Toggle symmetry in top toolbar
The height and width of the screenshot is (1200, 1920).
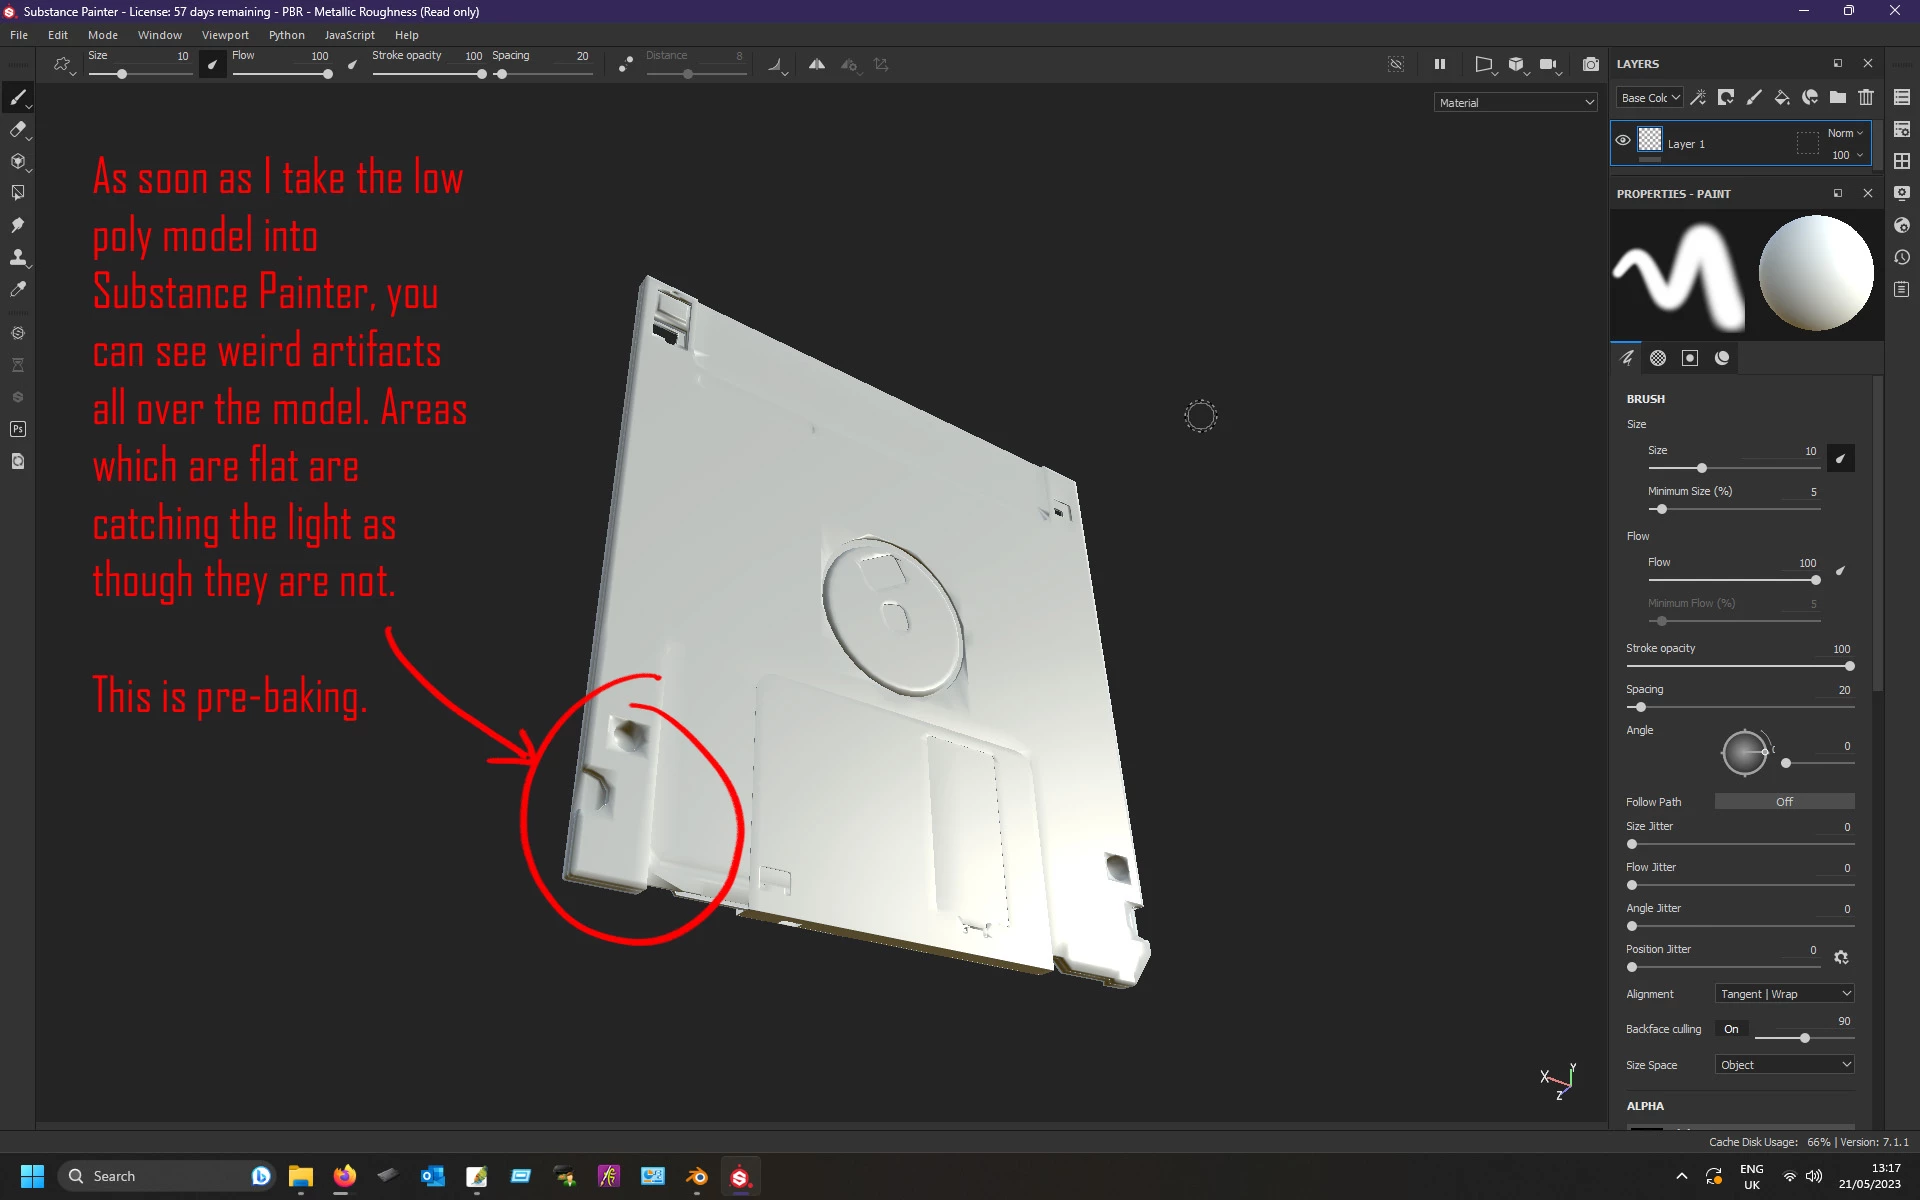pyautogui.click(x=817, y=64)
